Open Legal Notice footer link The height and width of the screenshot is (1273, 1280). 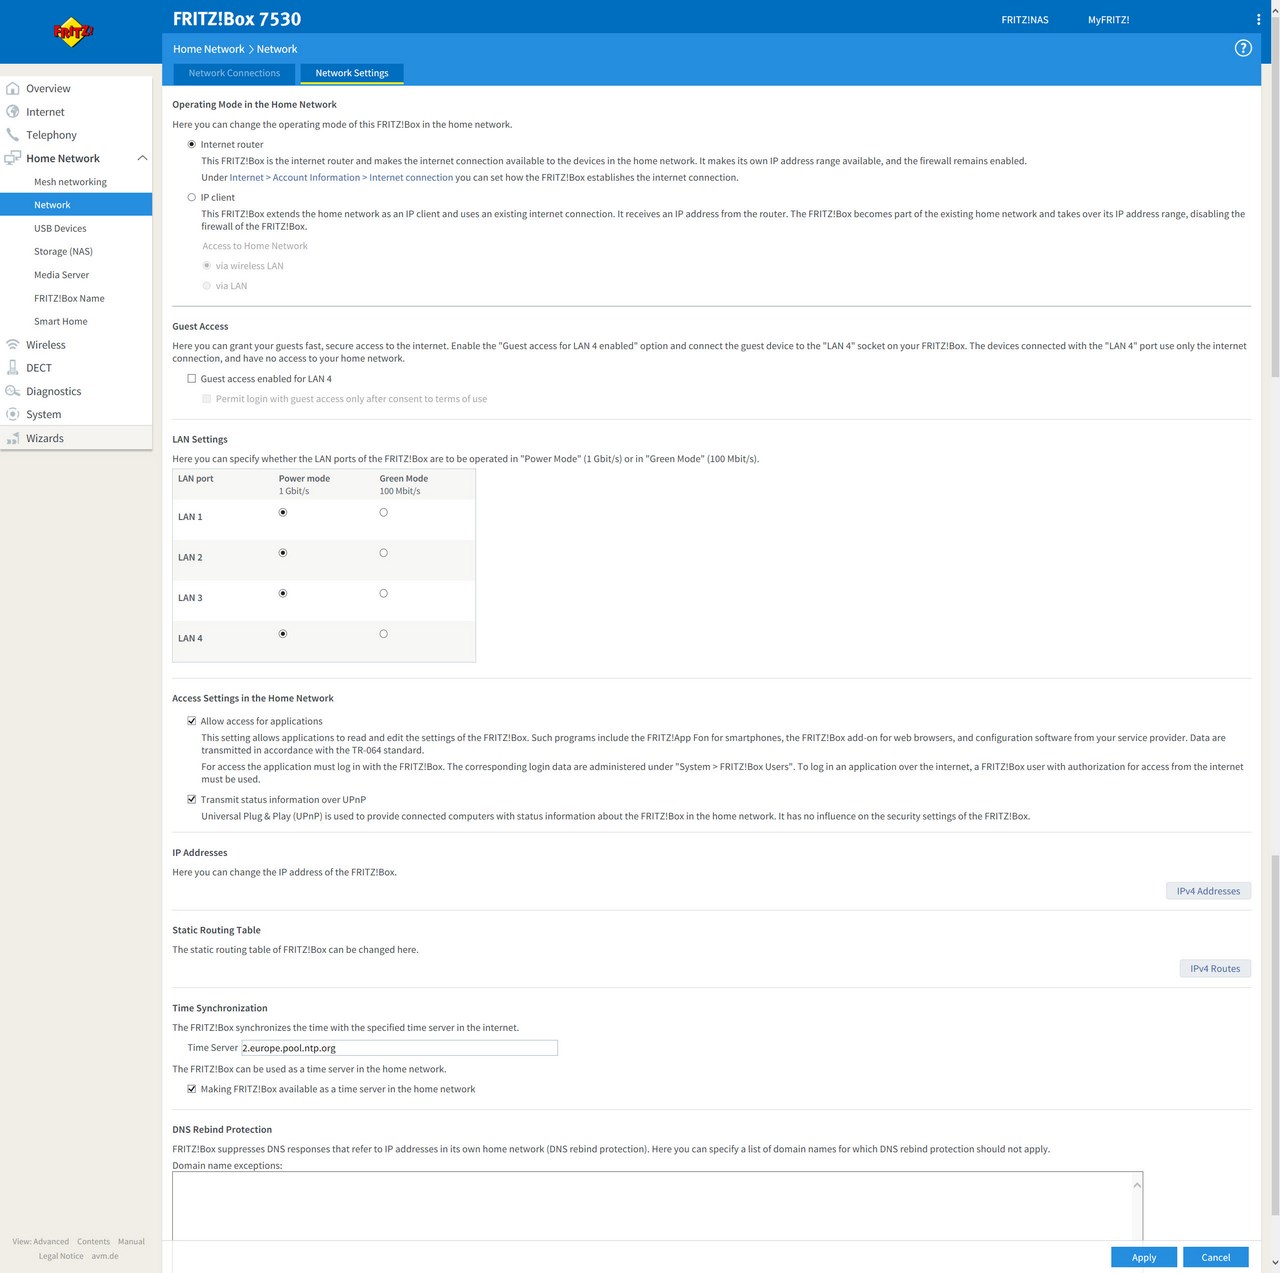[61, 1256]
